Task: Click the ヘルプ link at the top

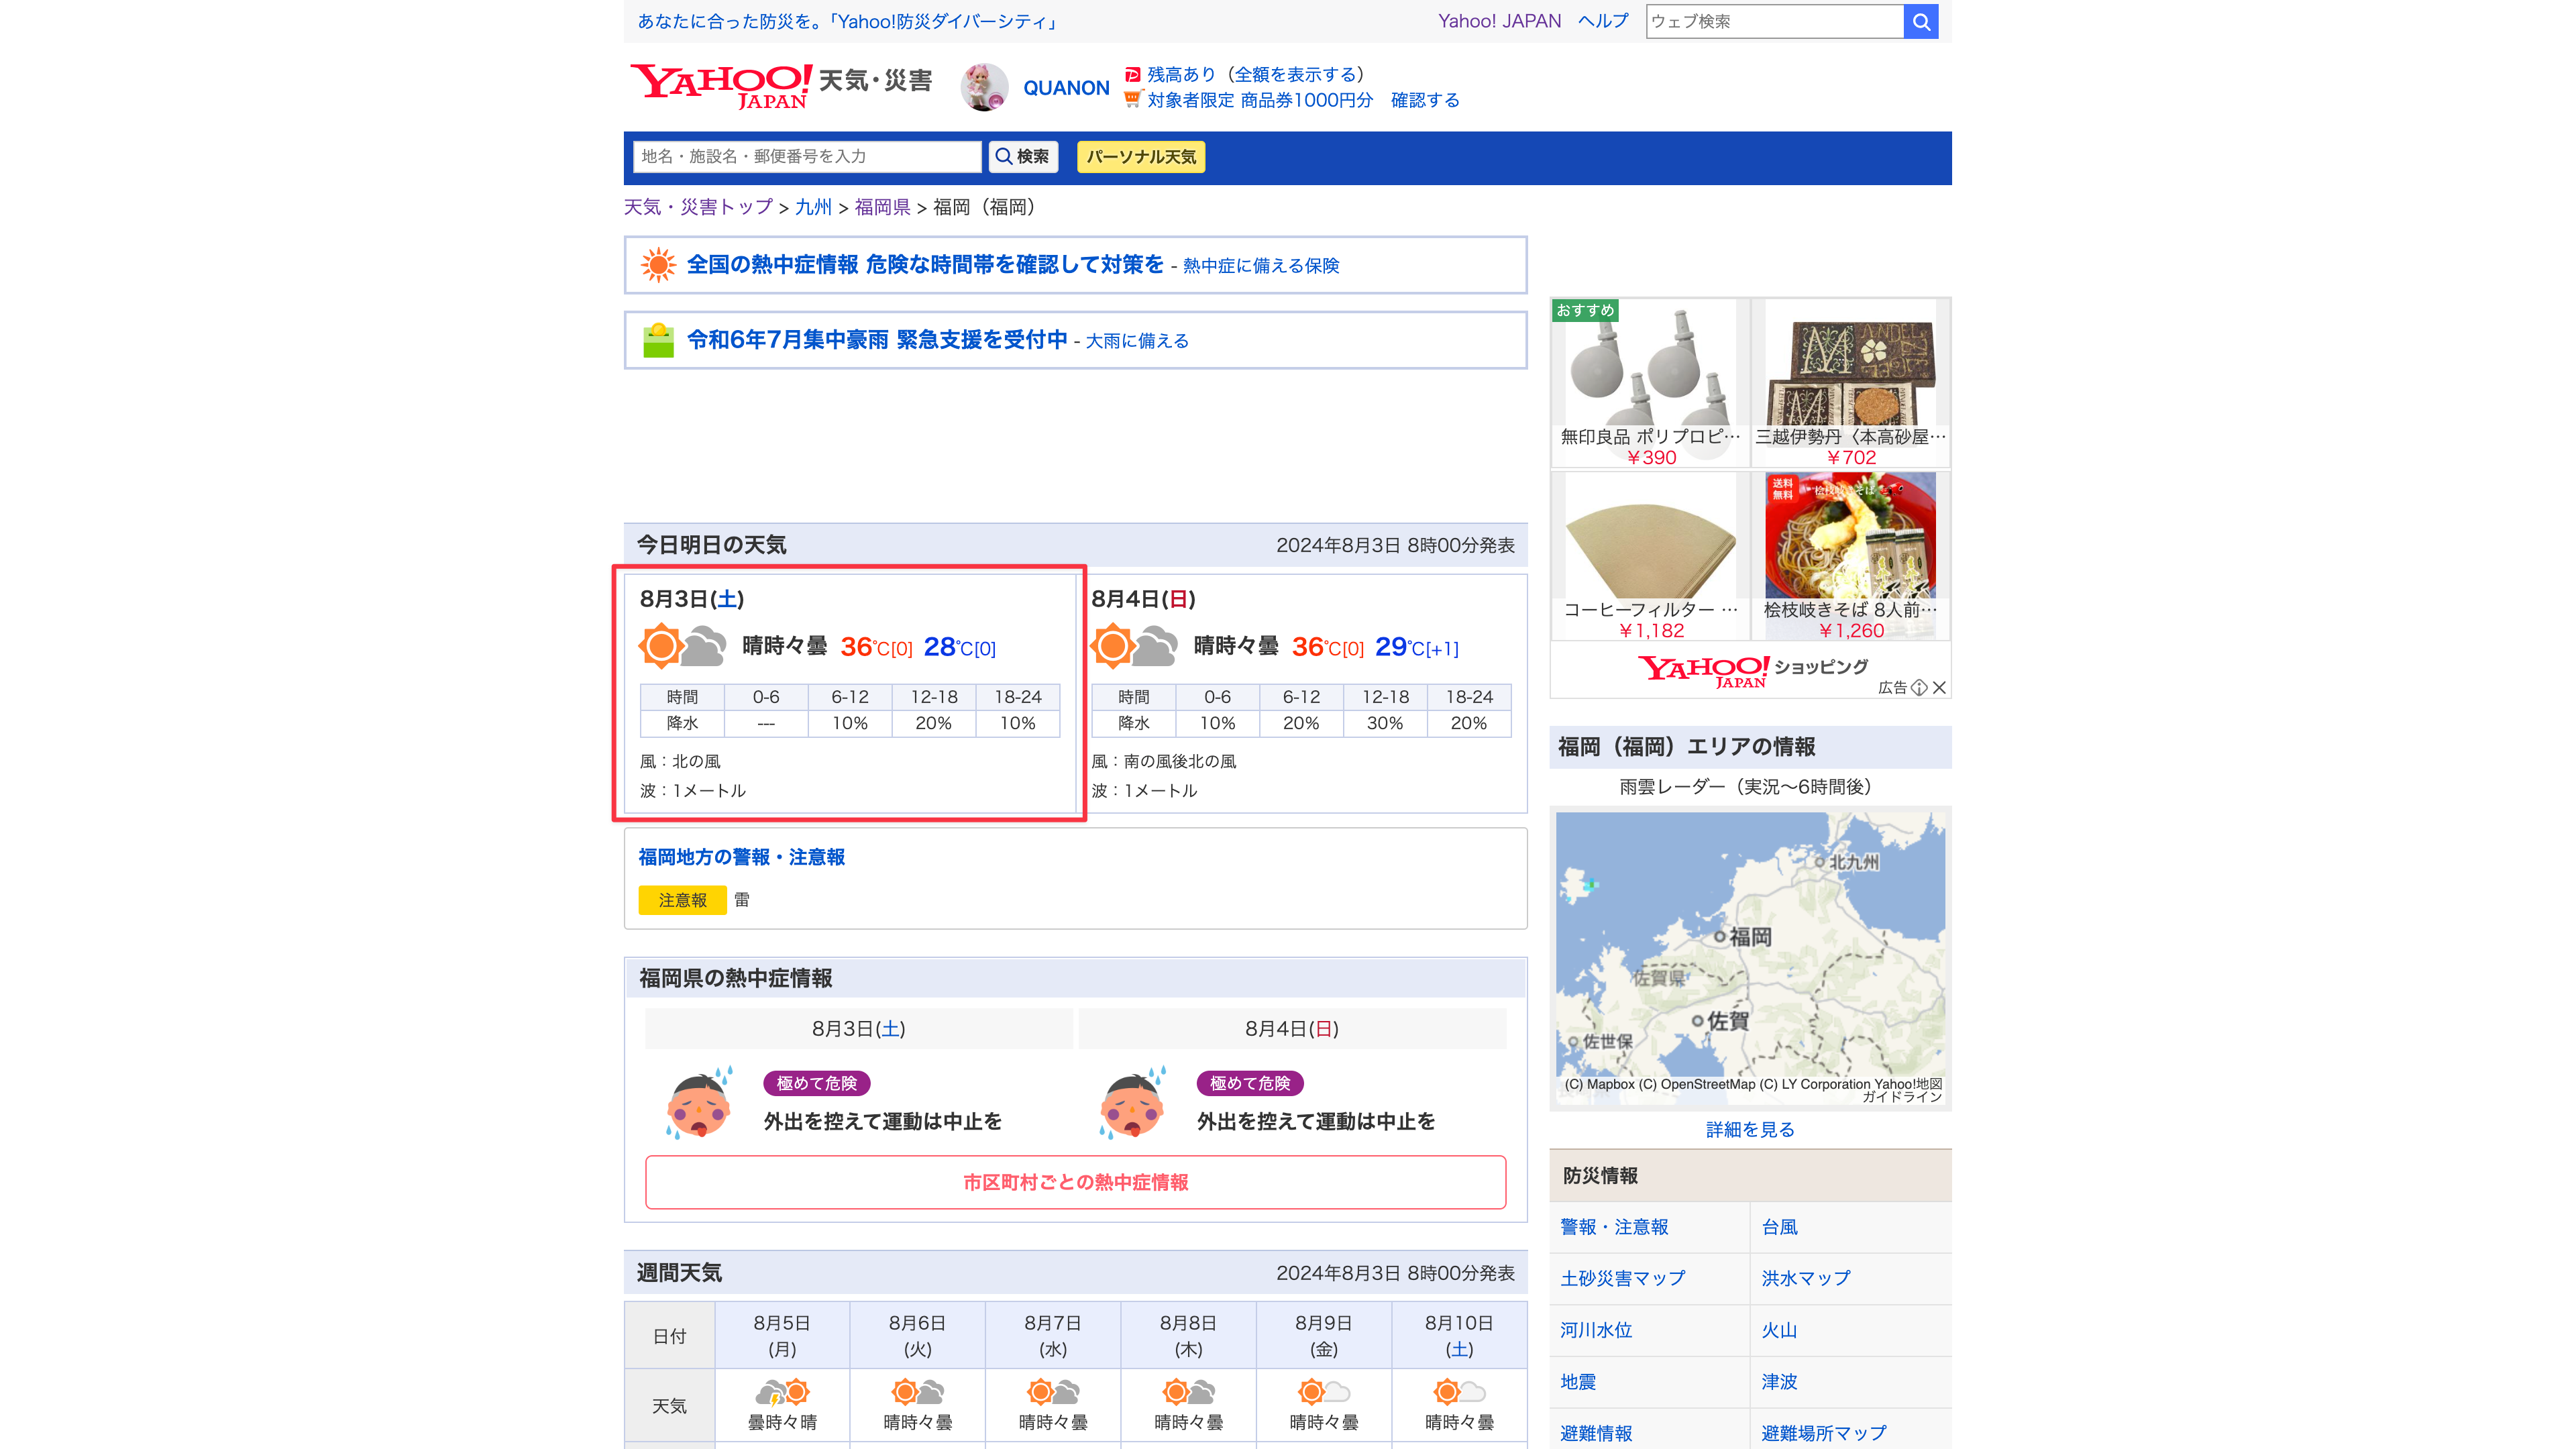Action: pyautogui.click(x=1605, y=20)
